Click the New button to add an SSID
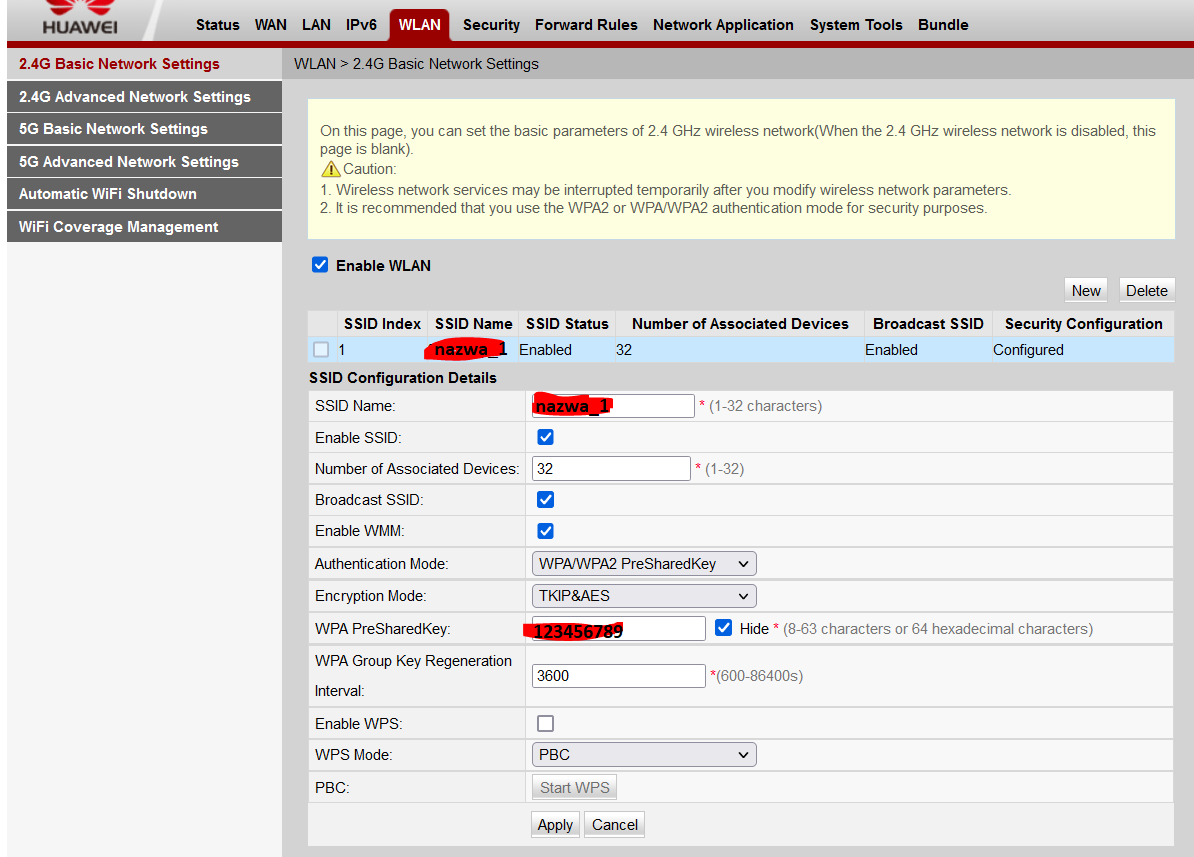1194x857 pixels. pos(1086,290)
